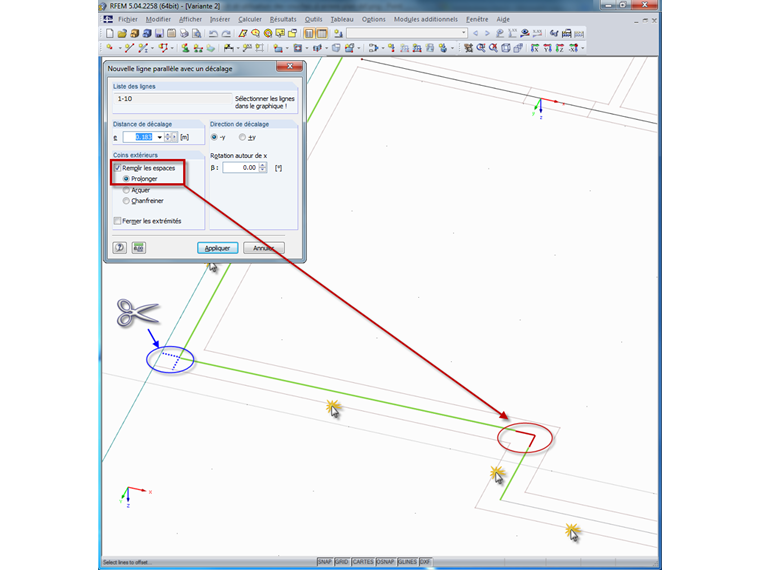Click the next arrow next to load case box
The height and width of the screenshot is (570, 760).
[488, 33]
